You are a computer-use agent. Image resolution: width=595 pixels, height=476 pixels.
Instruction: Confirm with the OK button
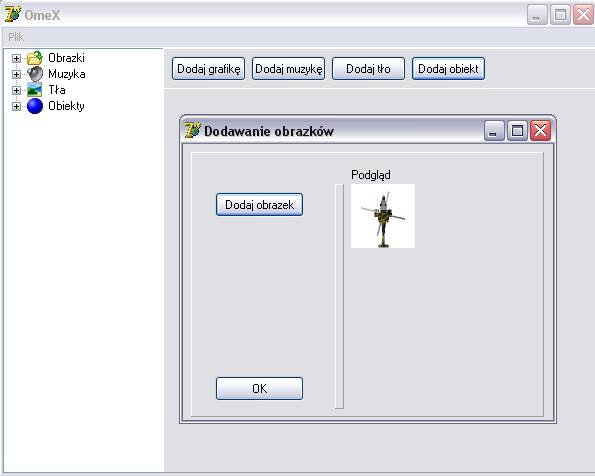point(260,388)
